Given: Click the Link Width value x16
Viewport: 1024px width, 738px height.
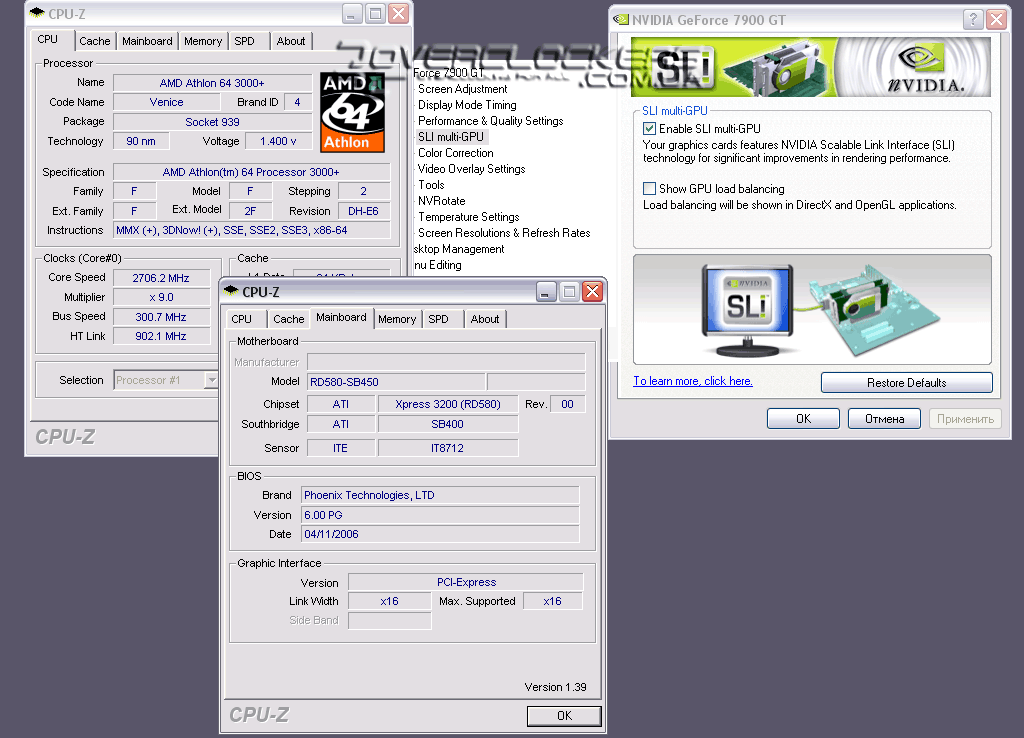Looking at the screenshot, I should coord(389,601).
